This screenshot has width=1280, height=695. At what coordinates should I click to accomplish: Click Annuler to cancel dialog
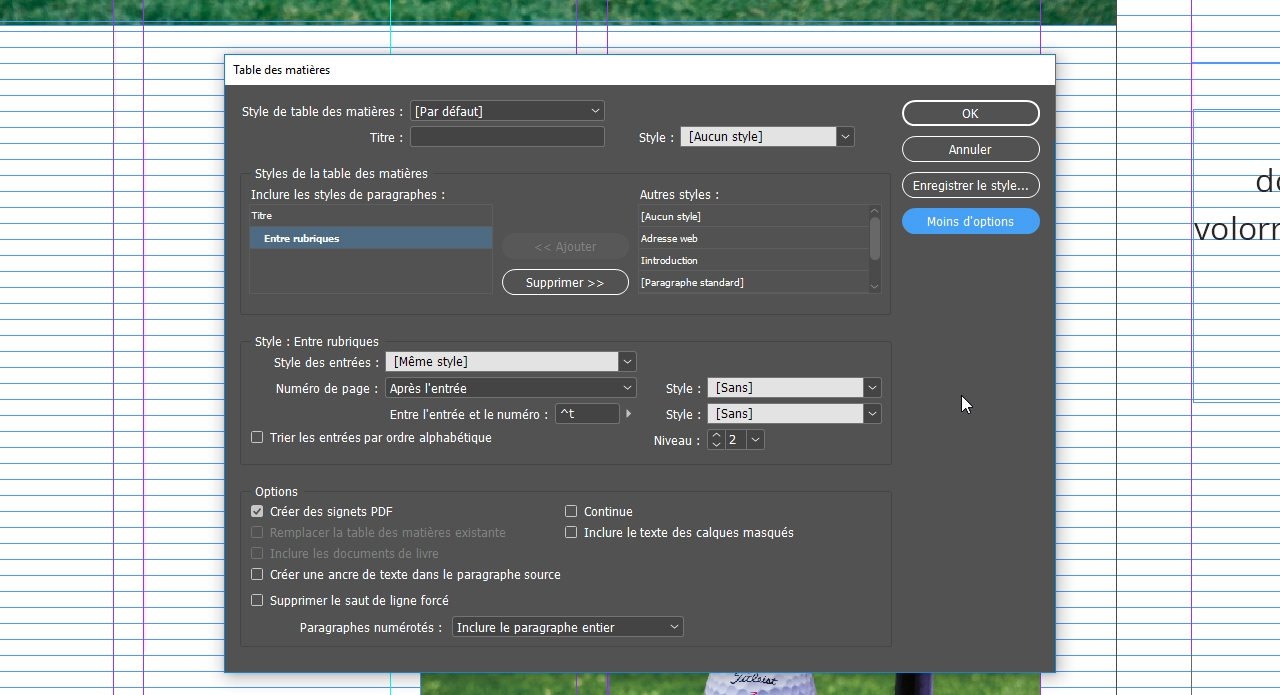(x=970, y=149)
